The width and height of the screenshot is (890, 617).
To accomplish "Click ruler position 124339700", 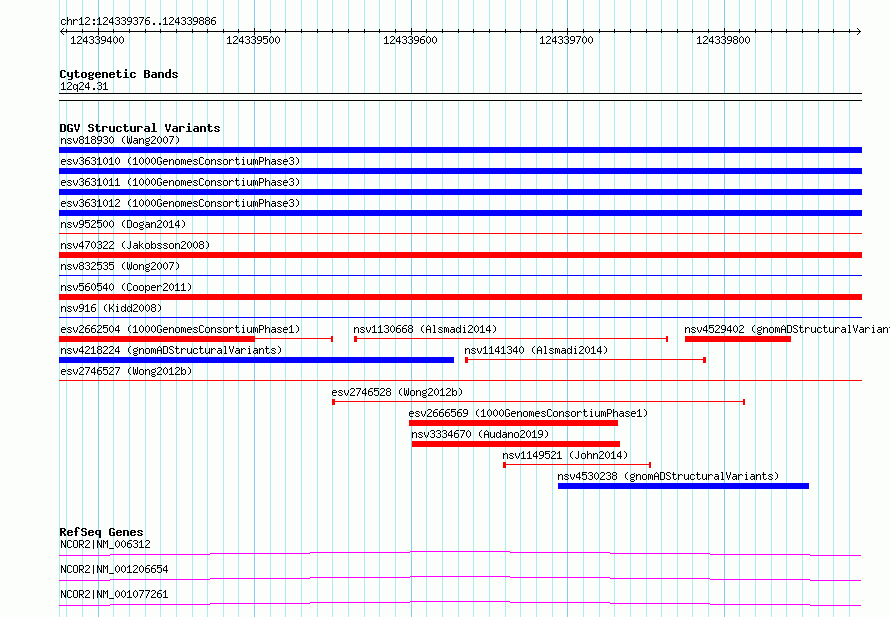I will [566, 40].
